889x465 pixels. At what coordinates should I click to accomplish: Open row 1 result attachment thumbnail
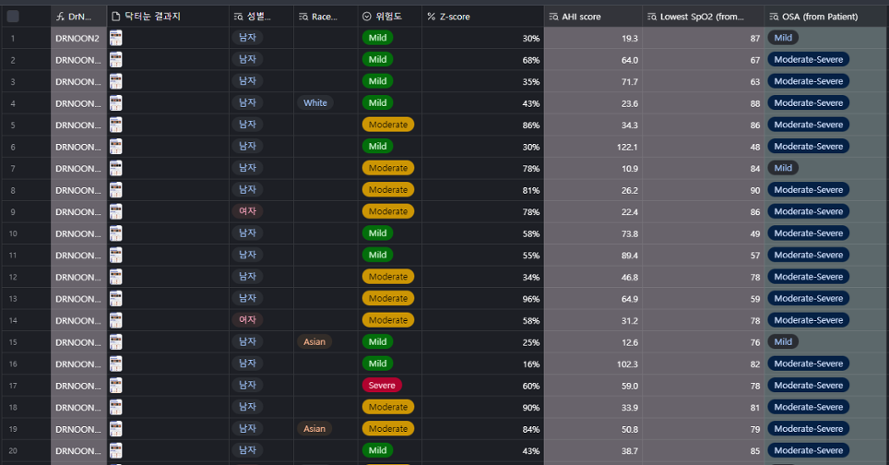[116, 38]
